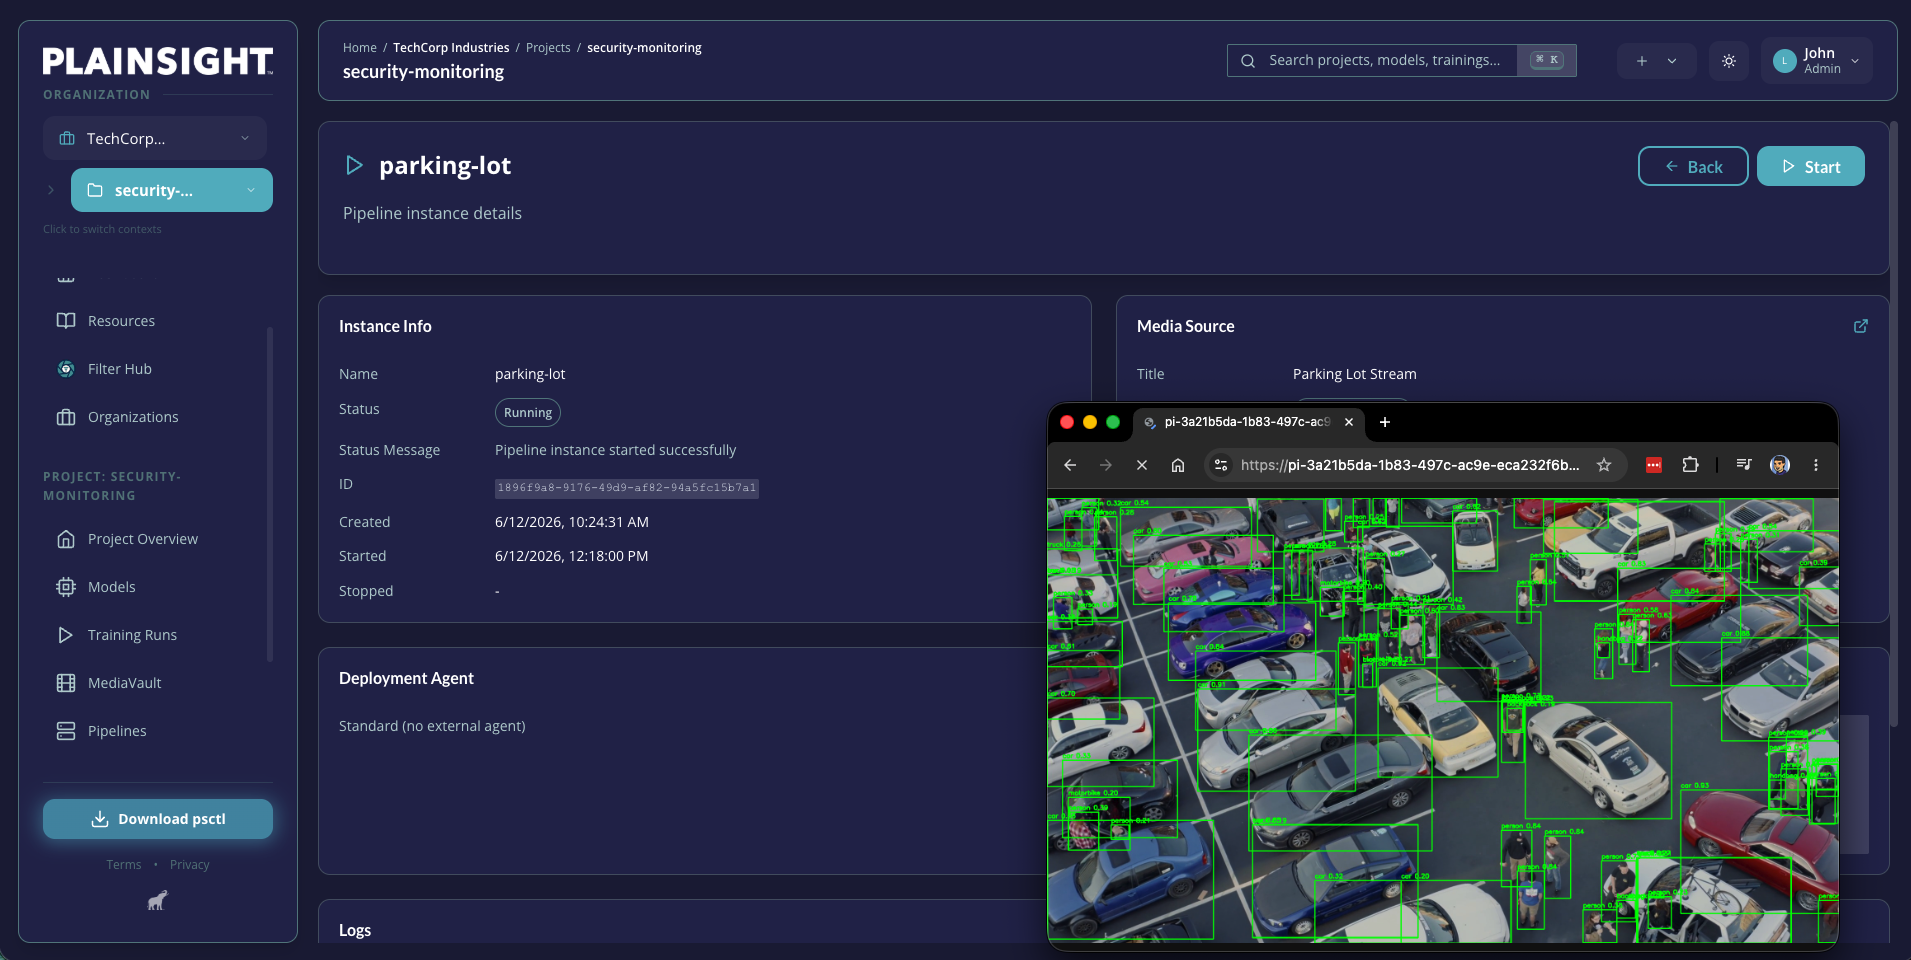Click the Organizations briefcase icon

pos(66,417)
